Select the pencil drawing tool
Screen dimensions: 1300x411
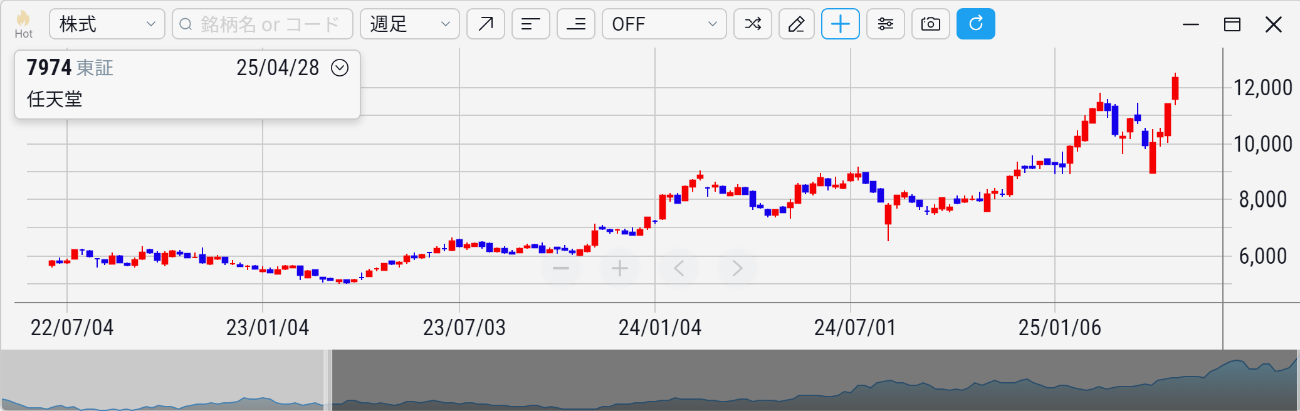pos(796,24)
